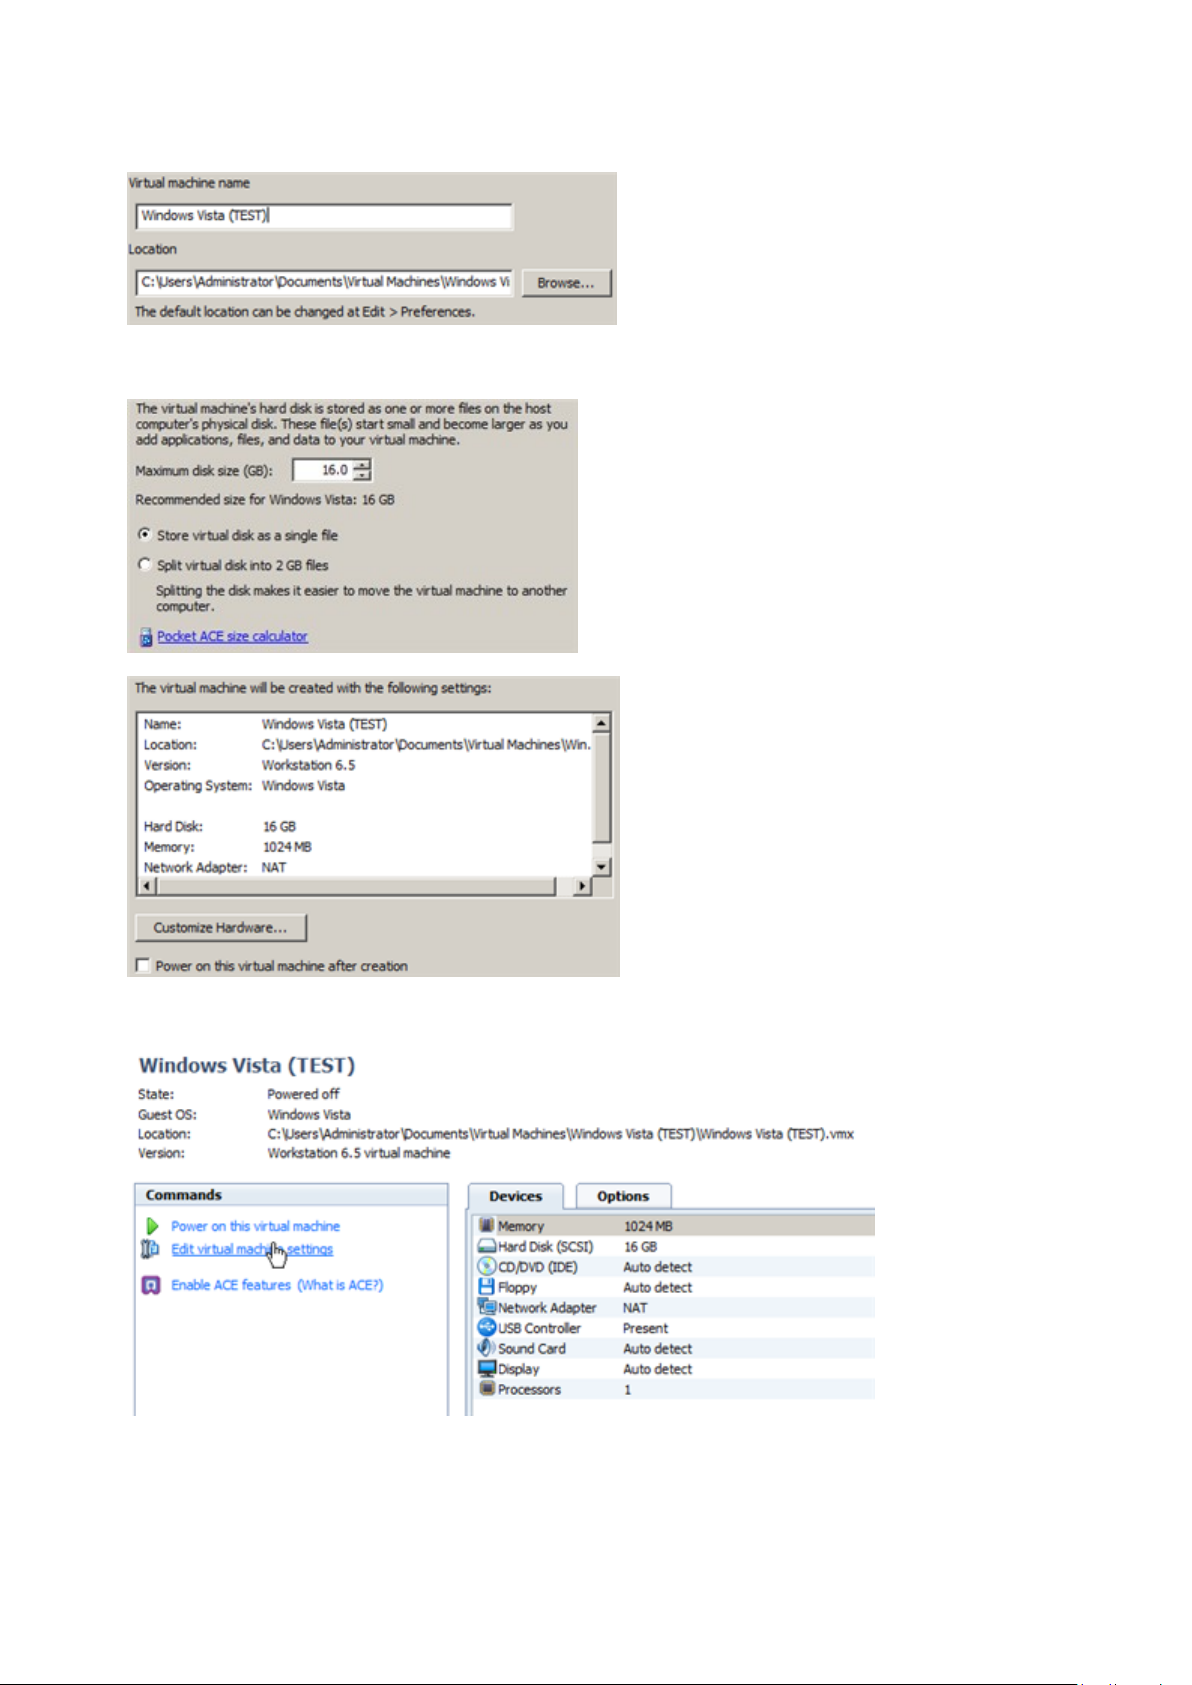The width and height of the screenshot is (1192, 1685).
Task: Click the Edit virtual machine settings icon
Action: 150,1249
